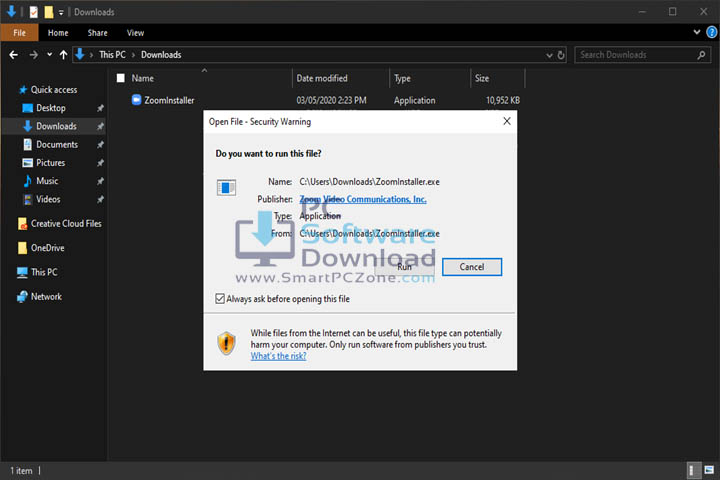Expand the address bar history dropdown

tap(549, 55)
